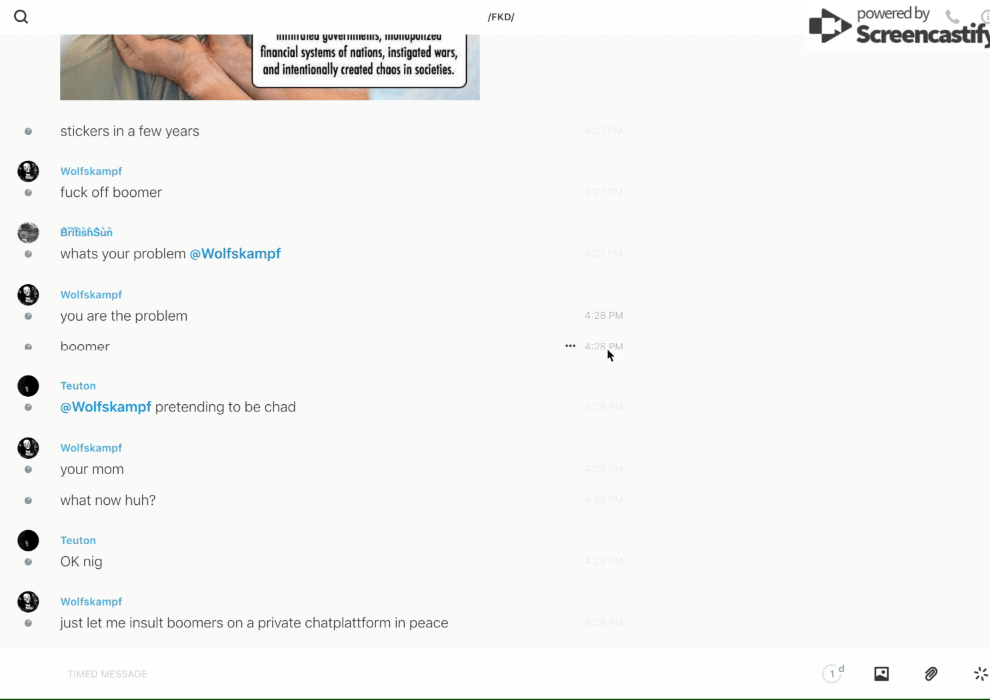The width and height of the screenshot is (990, 700).
Task: Click the @Wolfskampf mention in Teuton's message
Action: (x=105, y=407)
